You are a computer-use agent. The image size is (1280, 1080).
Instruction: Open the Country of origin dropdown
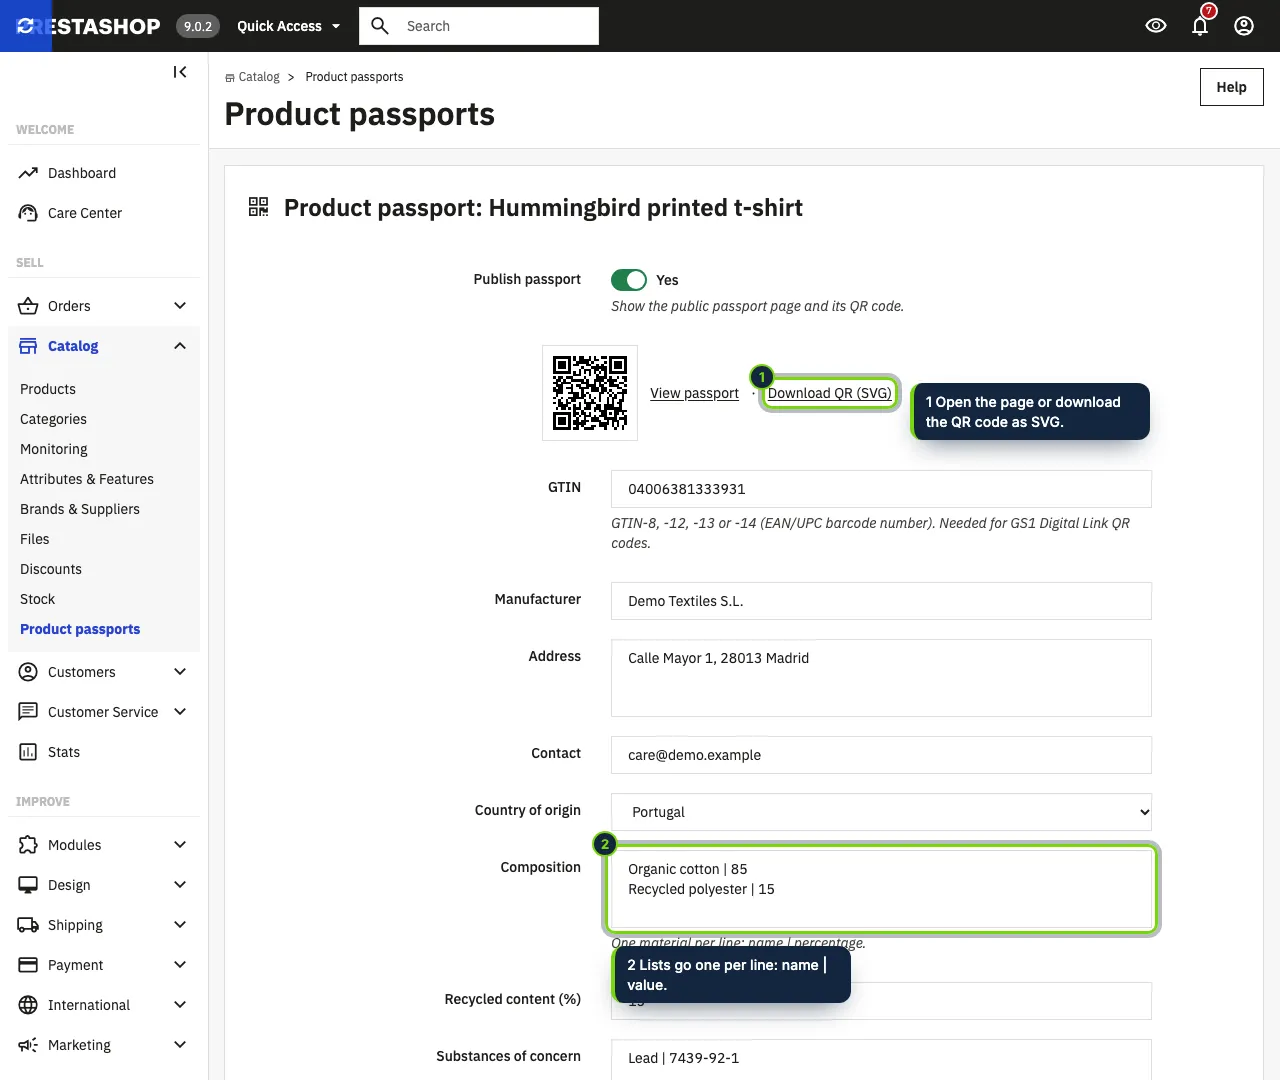[881, 812]
